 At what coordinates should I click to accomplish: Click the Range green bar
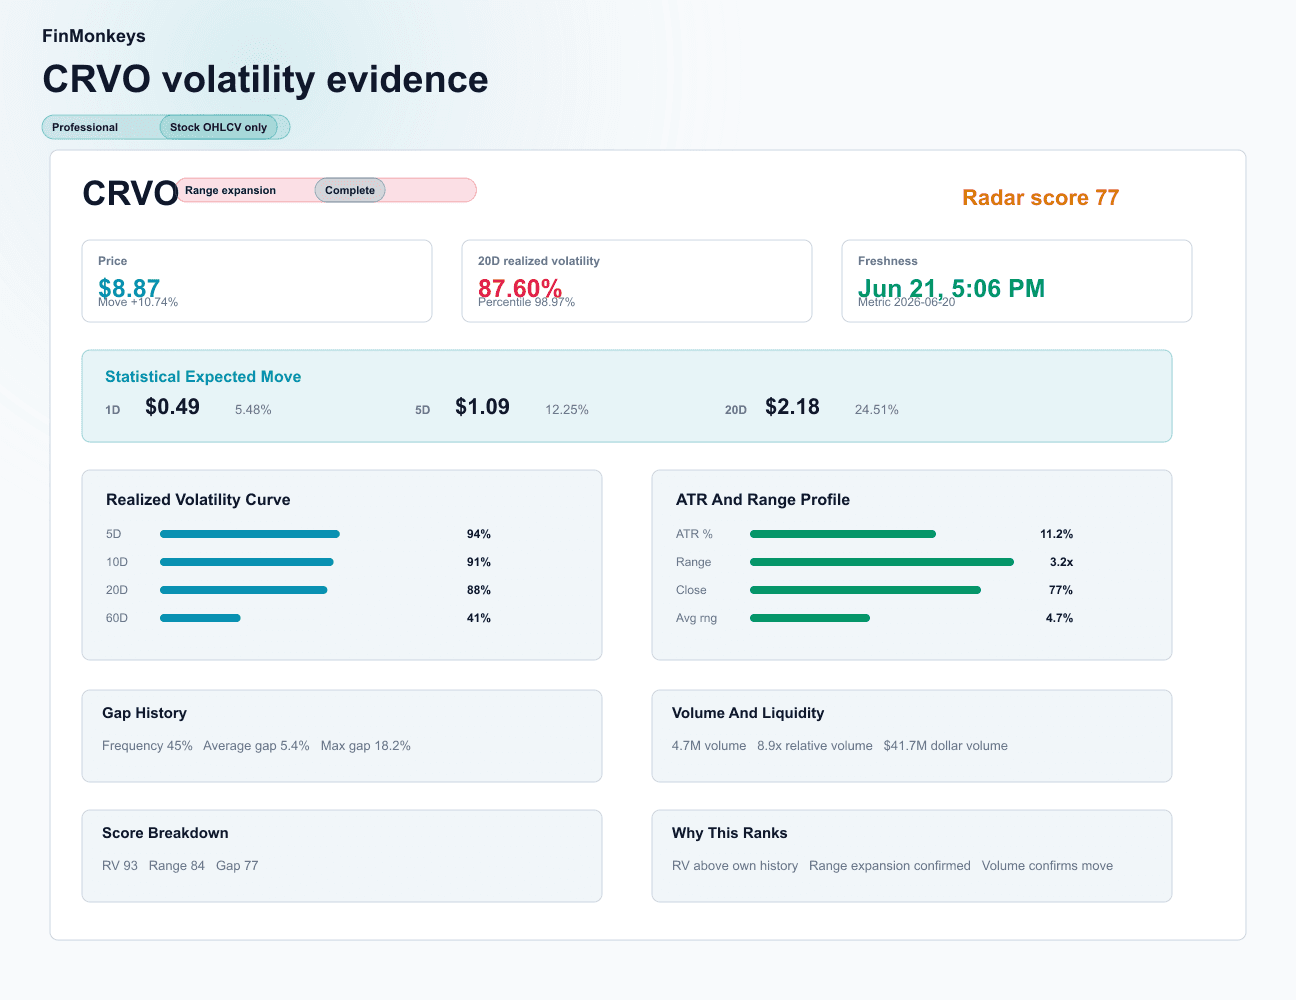pos(882,562)
